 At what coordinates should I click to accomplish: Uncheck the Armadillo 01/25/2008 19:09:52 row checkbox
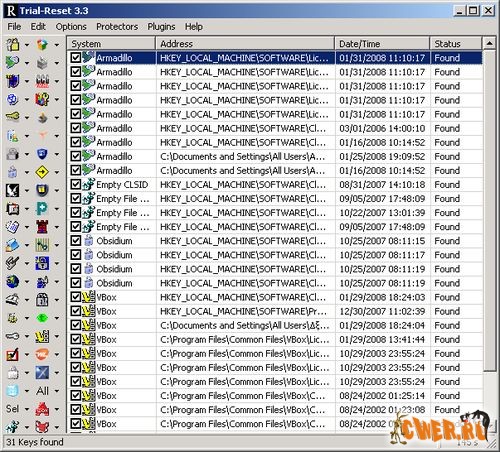pyautogui.click(x=76, y=156)
